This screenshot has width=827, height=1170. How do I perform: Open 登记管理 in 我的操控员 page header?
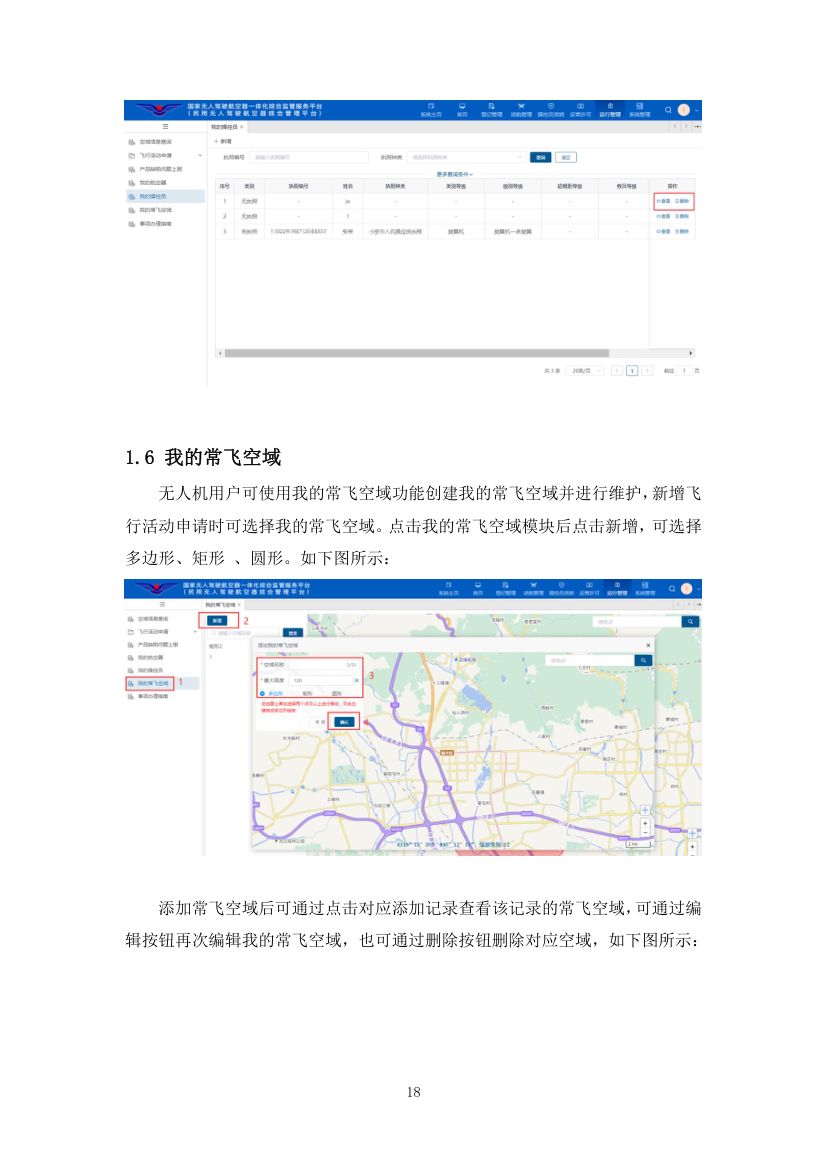tap(491, 110)
